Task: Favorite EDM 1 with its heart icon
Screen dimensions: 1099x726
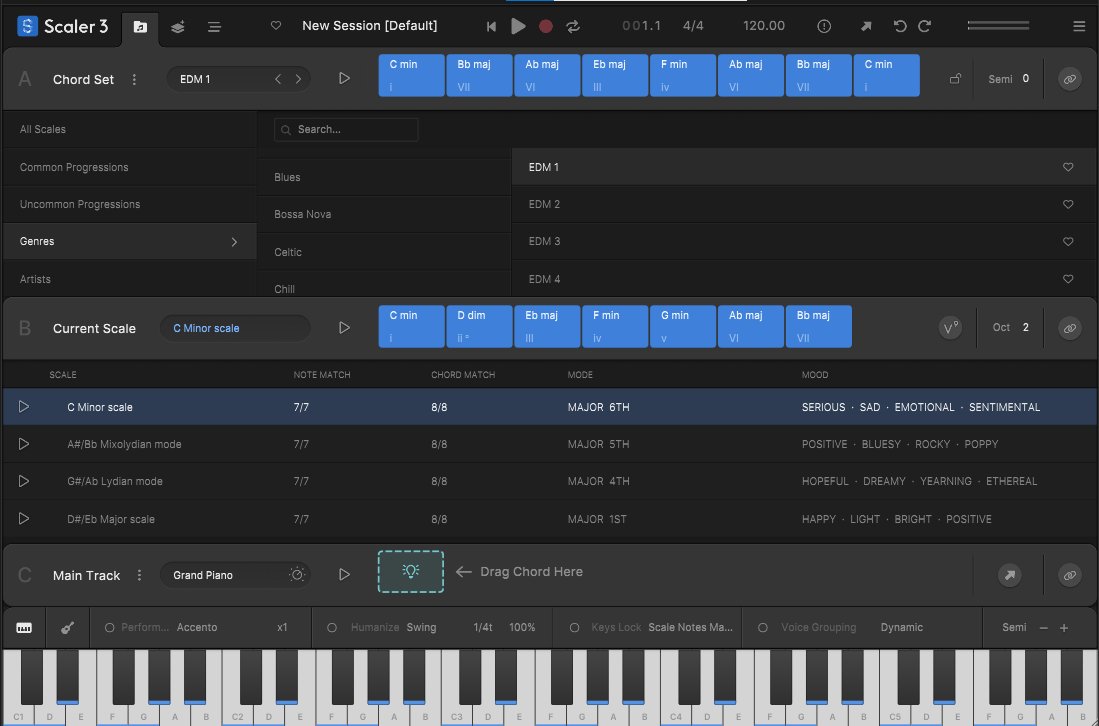Action: point(1068,167)
